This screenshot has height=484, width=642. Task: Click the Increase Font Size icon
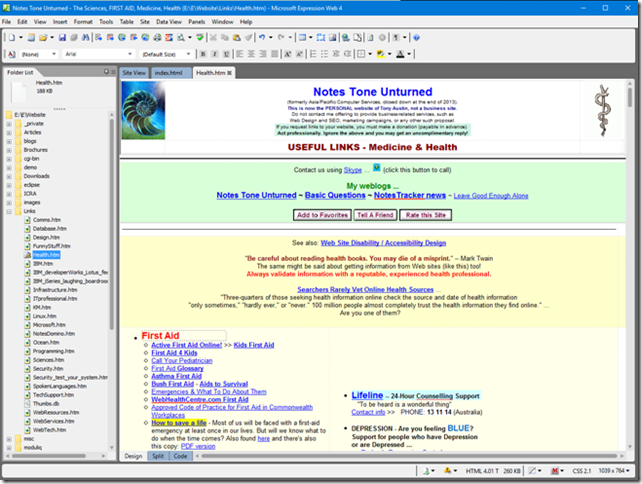point(288,54)
